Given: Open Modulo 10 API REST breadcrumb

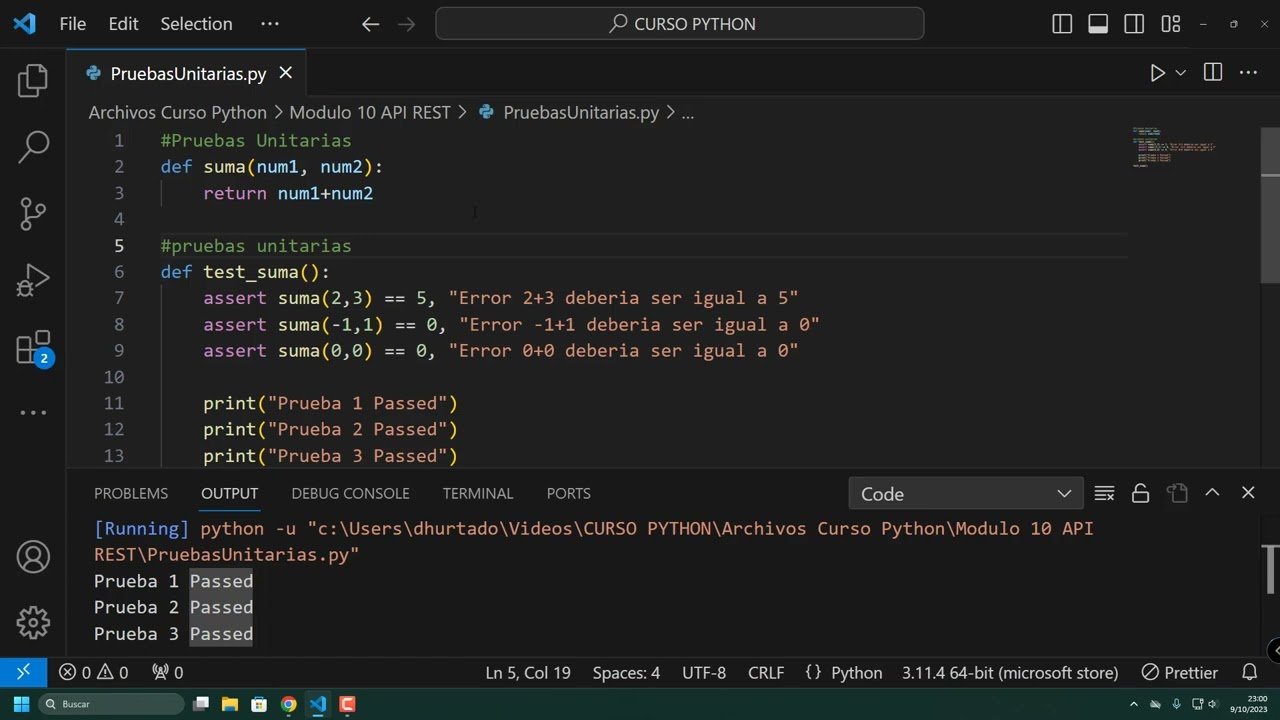Looking at the screenshot, I should pyautogui.click(x=370, y=113).
